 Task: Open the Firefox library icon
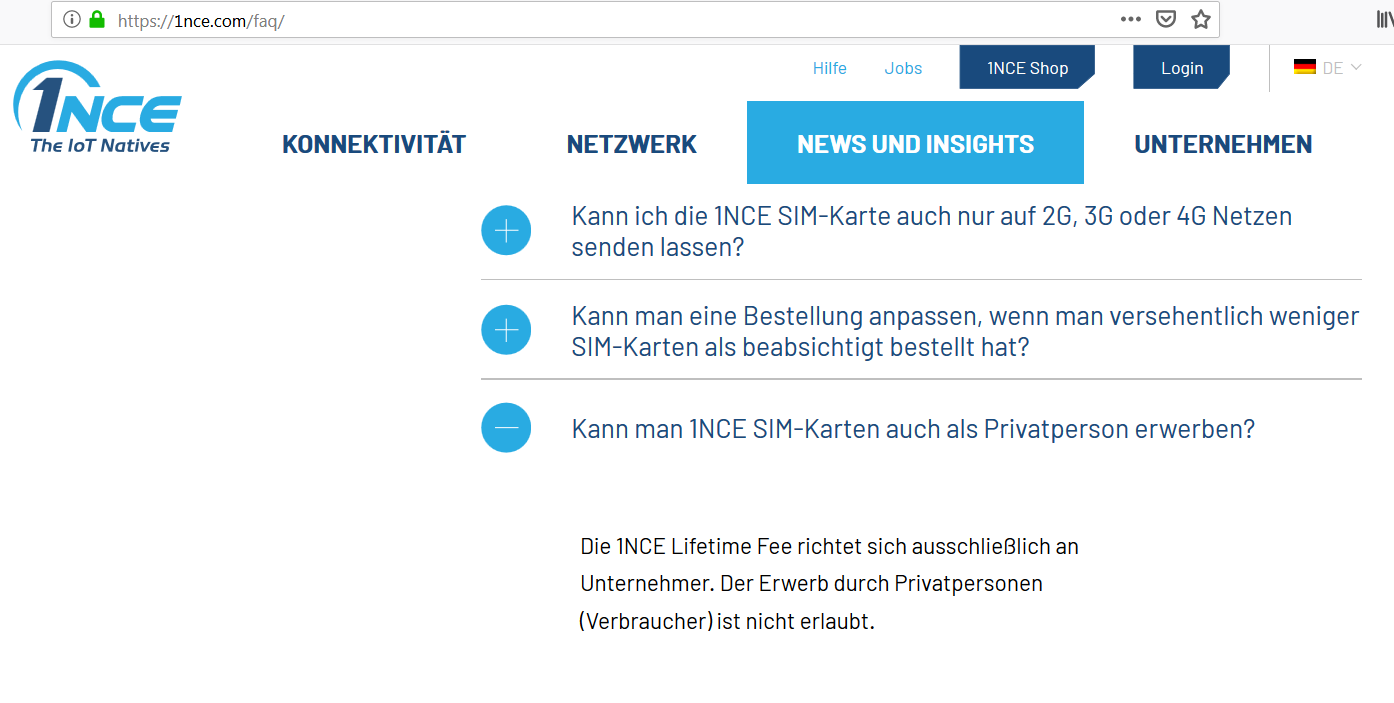pos(1386,19)
